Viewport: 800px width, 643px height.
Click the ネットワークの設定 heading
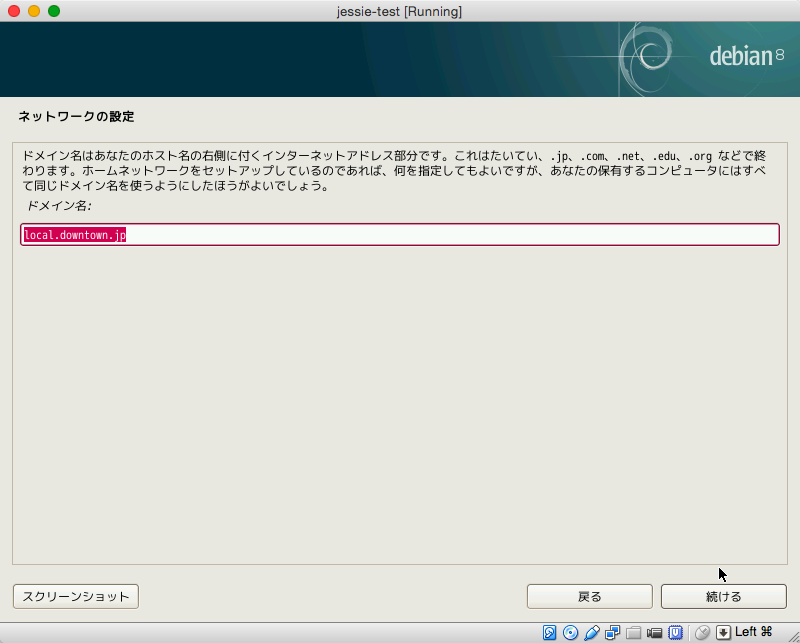point(77,116)
